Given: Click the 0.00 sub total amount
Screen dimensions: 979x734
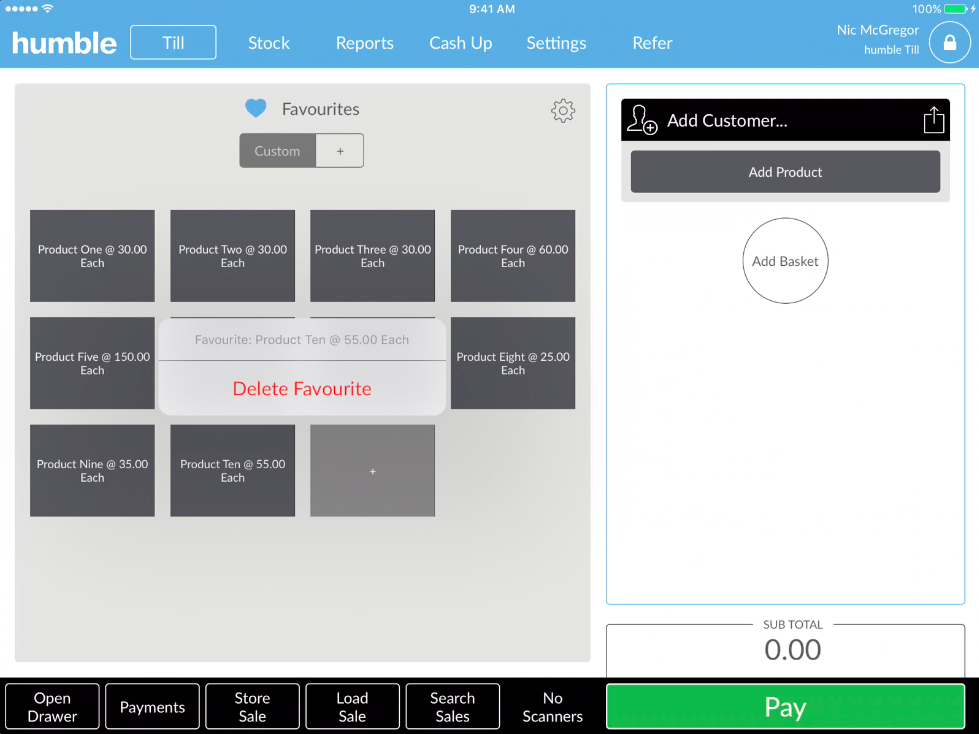Looking at the screenshot, I should [x=792, y=650].
